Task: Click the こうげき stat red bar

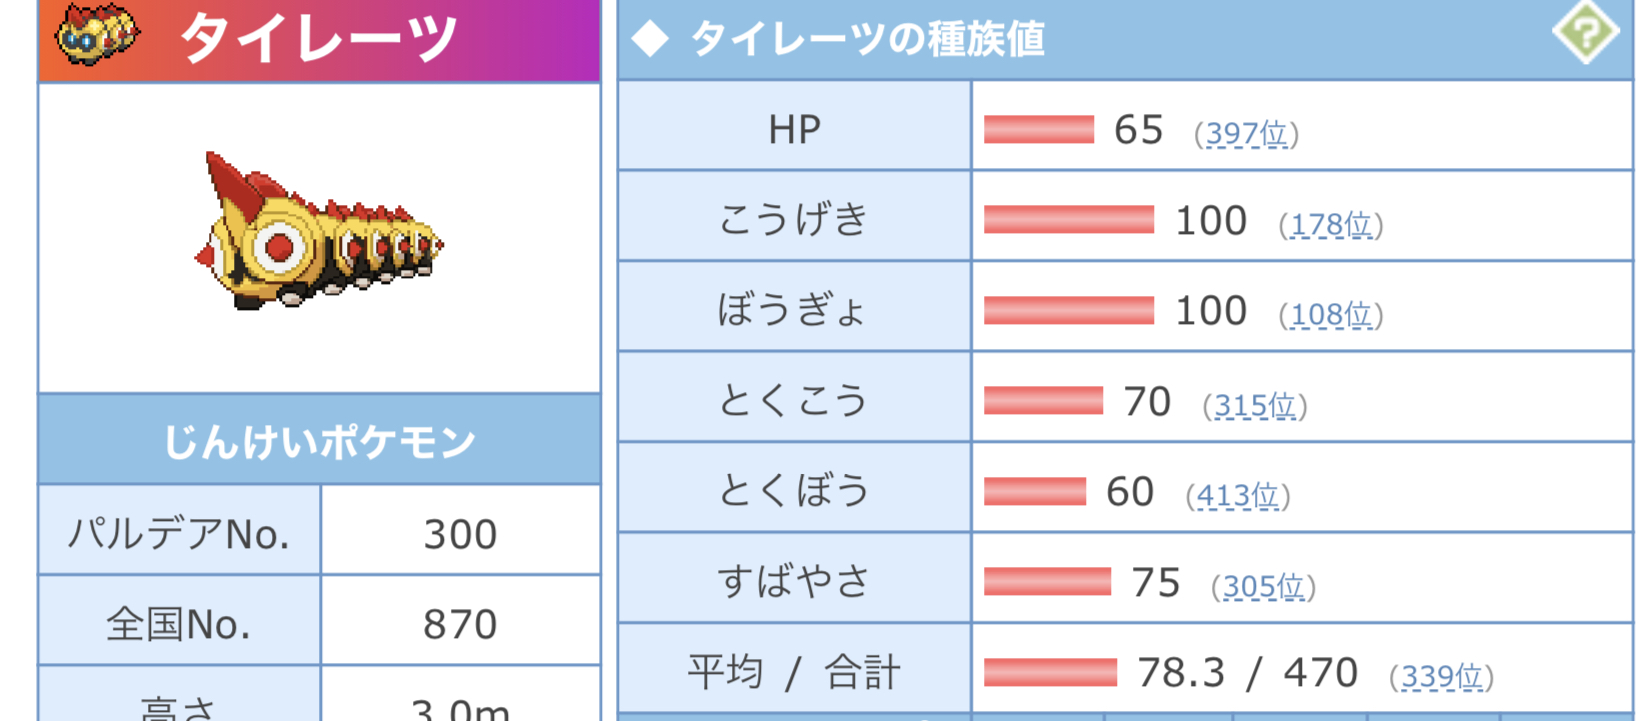Action: (1068, 220)
